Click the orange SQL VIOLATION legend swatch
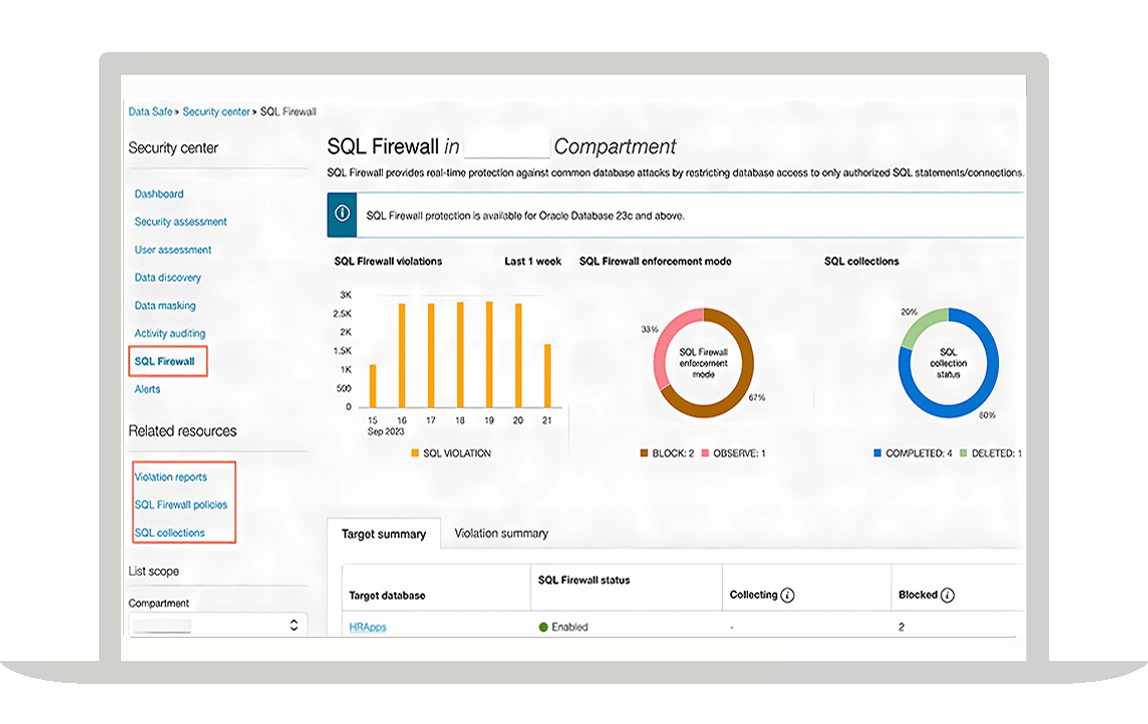1148x724 pixels. [415, 454]
